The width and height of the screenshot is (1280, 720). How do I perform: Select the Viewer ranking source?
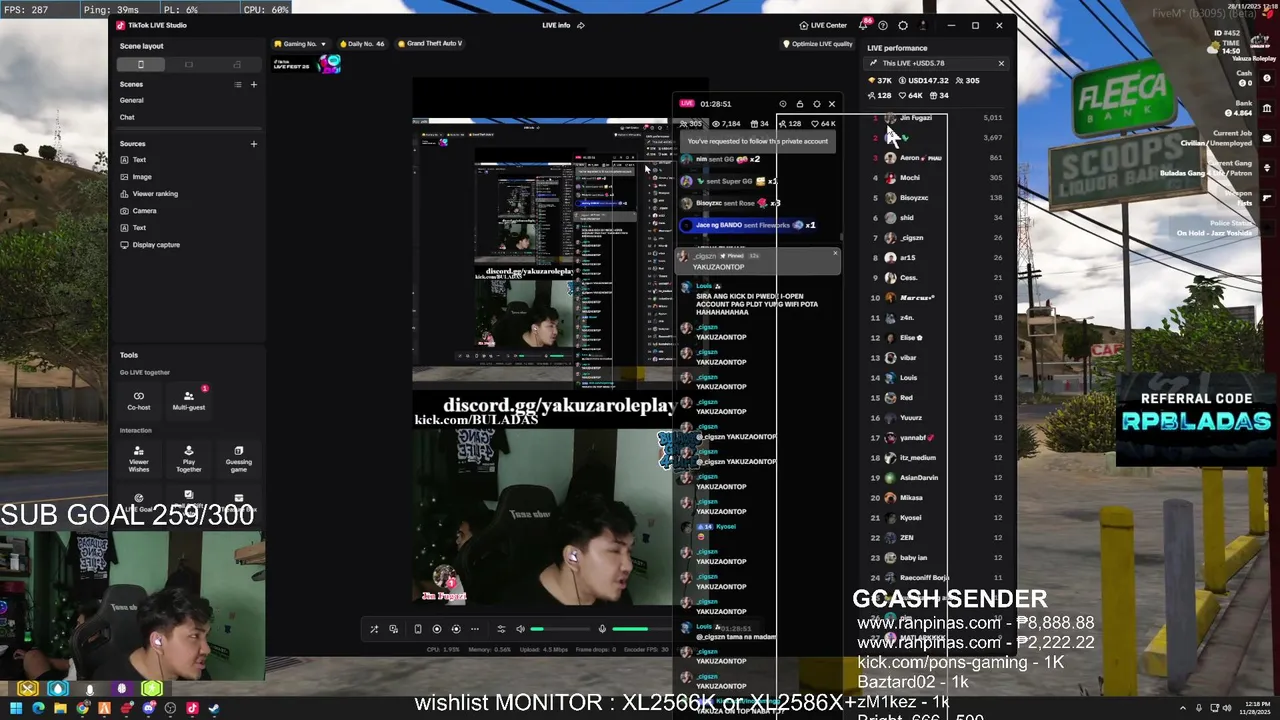(154, 194)
